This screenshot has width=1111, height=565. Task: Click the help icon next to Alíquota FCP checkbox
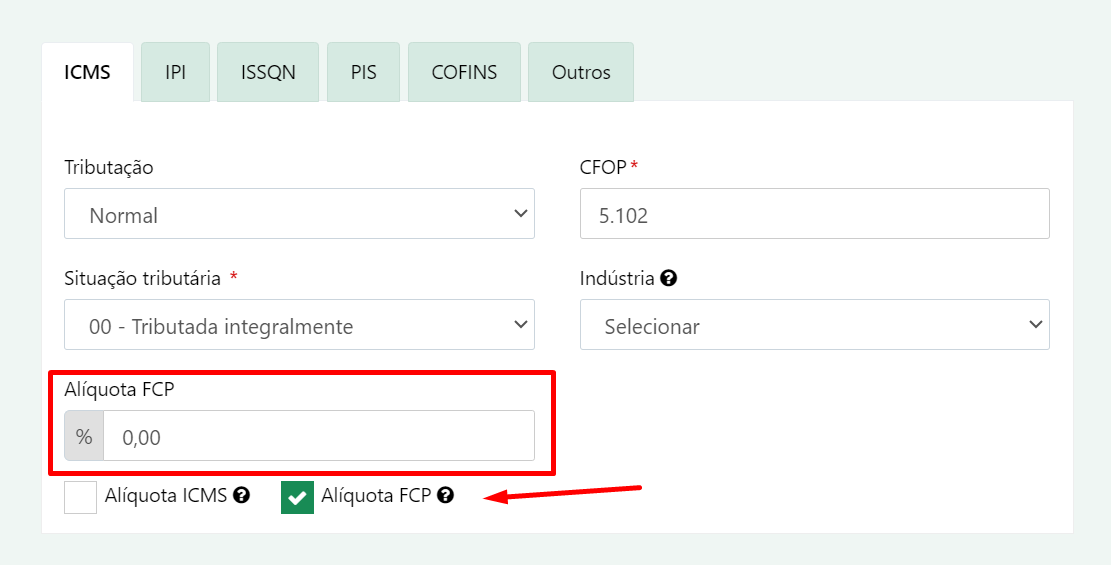(445, 496)
